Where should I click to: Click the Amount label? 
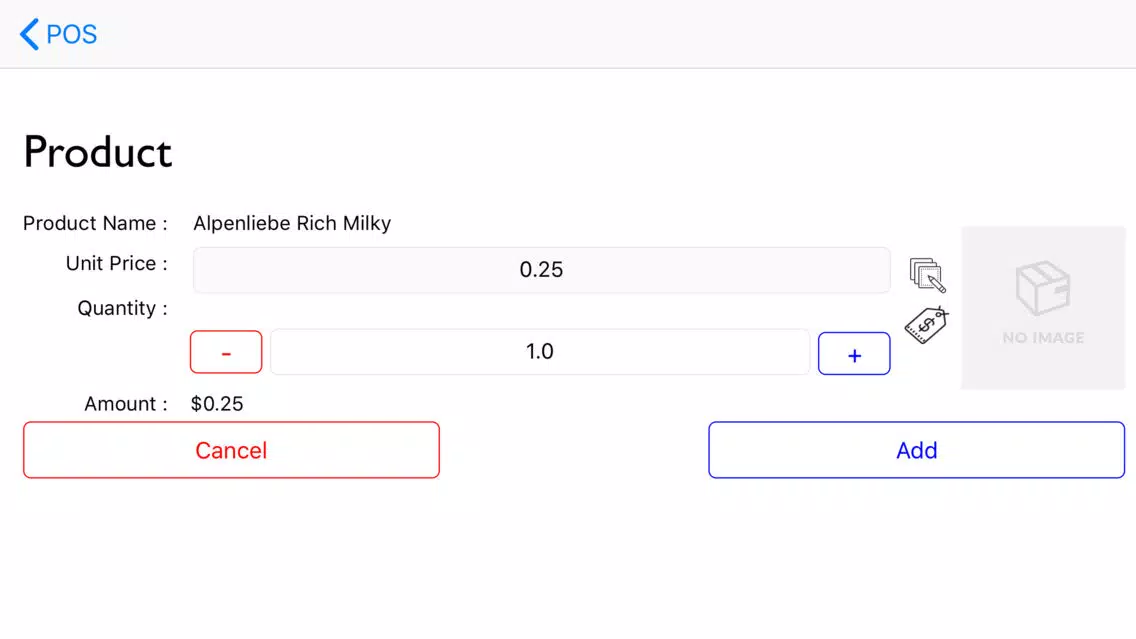coord(125,404)
